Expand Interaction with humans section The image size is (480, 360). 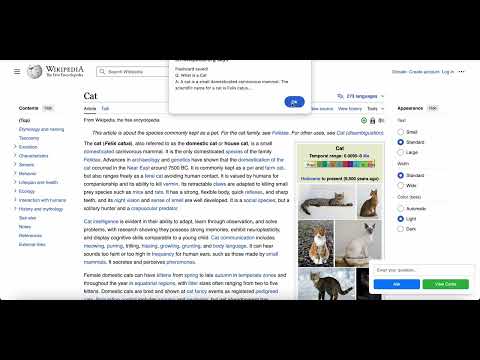pos(15,200)
